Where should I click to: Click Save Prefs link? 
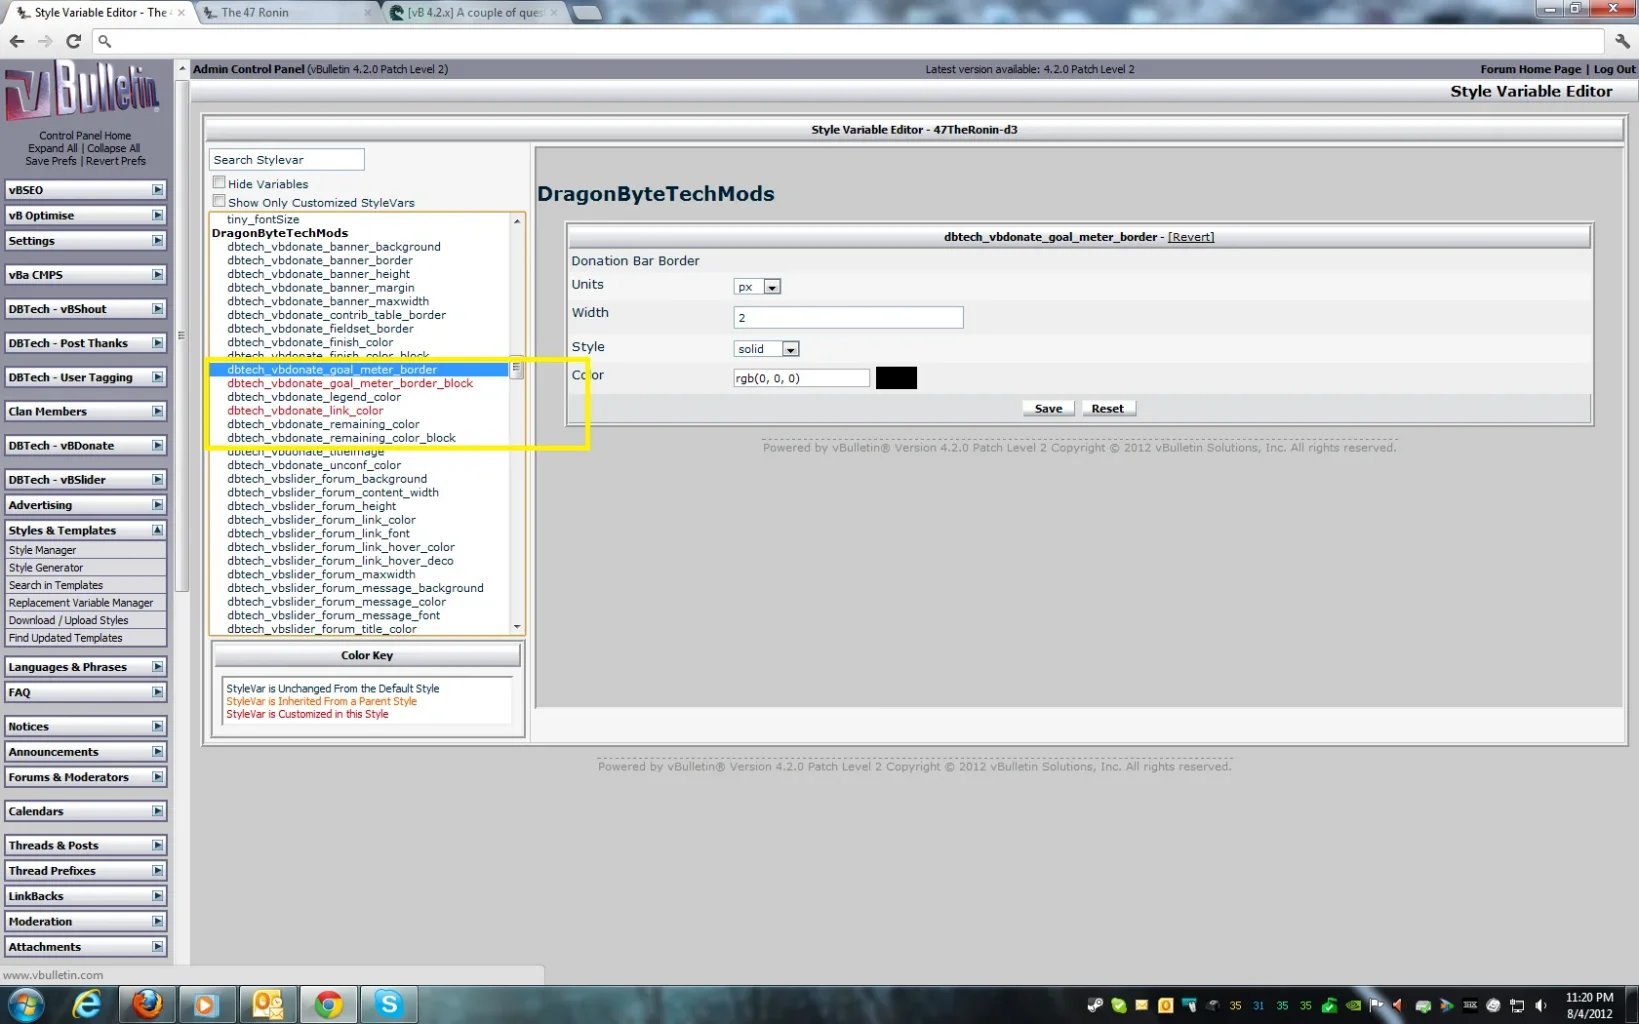click(x=51, y=161)
